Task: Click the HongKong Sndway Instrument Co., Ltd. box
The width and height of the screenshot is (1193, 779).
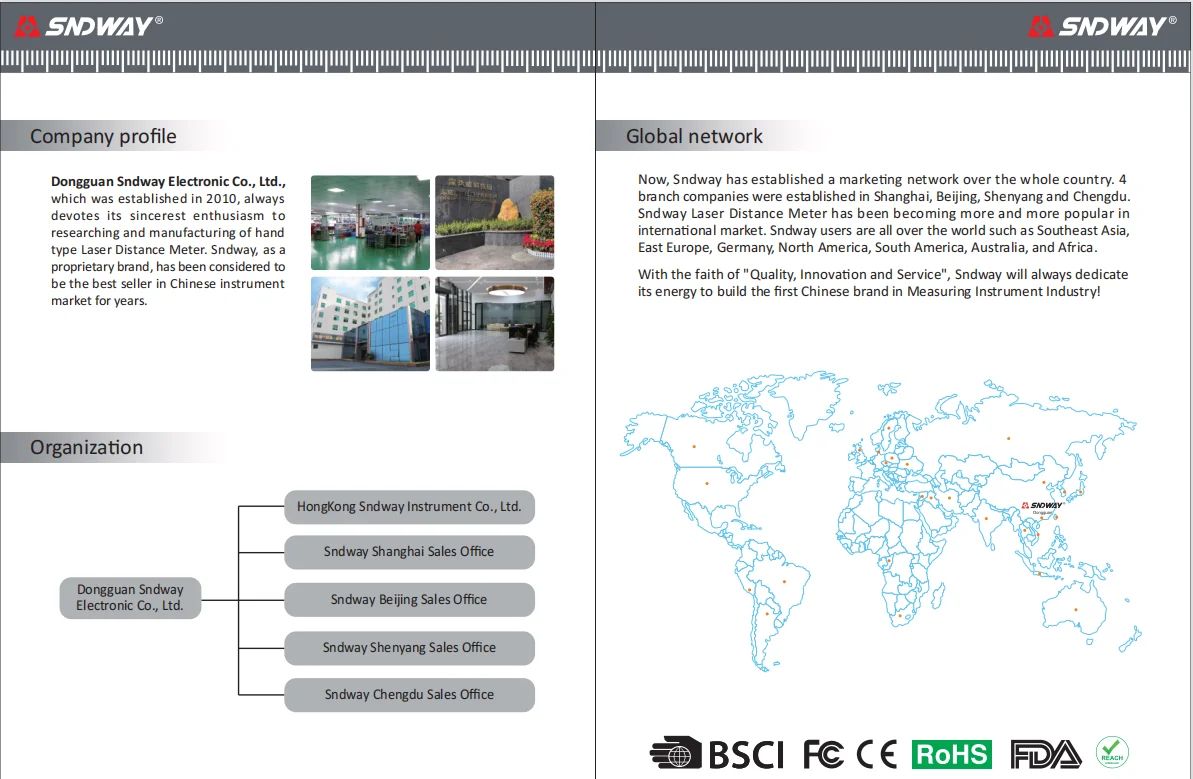Action: click(x=409, y=507)
